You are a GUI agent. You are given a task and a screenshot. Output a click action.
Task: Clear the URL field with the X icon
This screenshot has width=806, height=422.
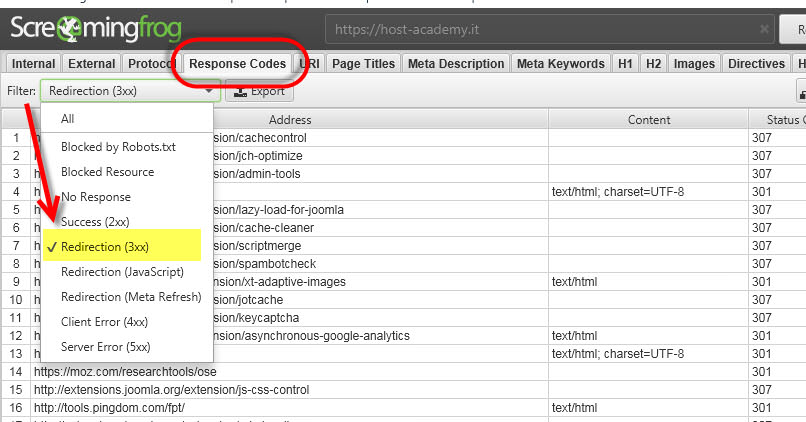764,29
